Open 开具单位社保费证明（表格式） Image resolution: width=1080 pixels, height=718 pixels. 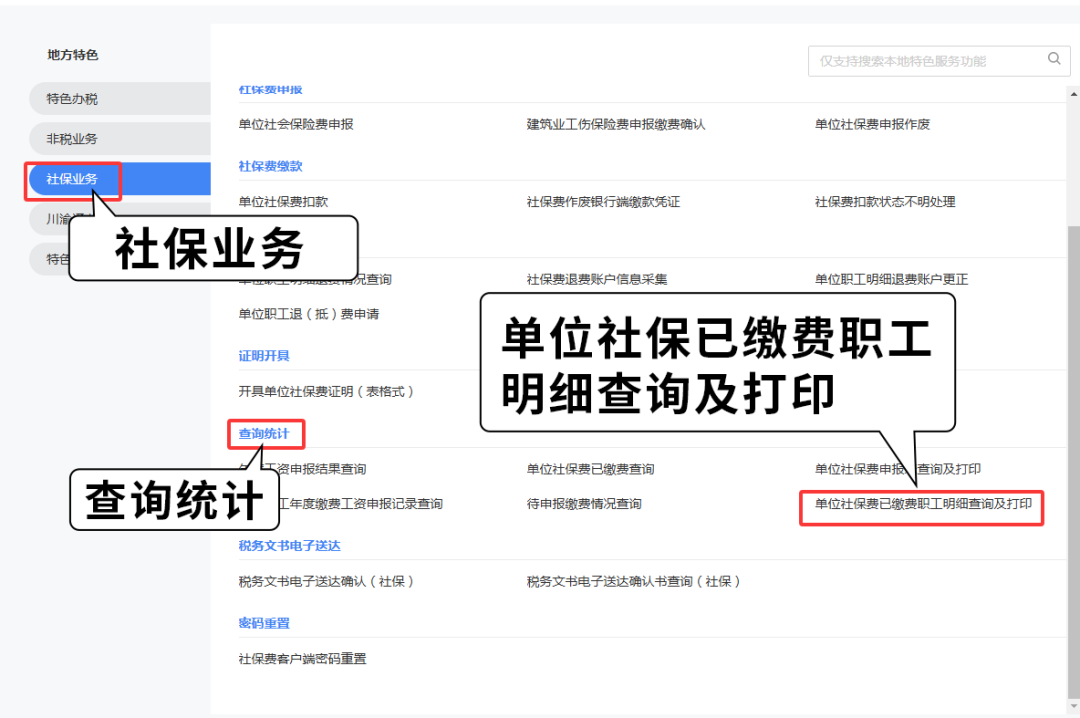(326, 392)
